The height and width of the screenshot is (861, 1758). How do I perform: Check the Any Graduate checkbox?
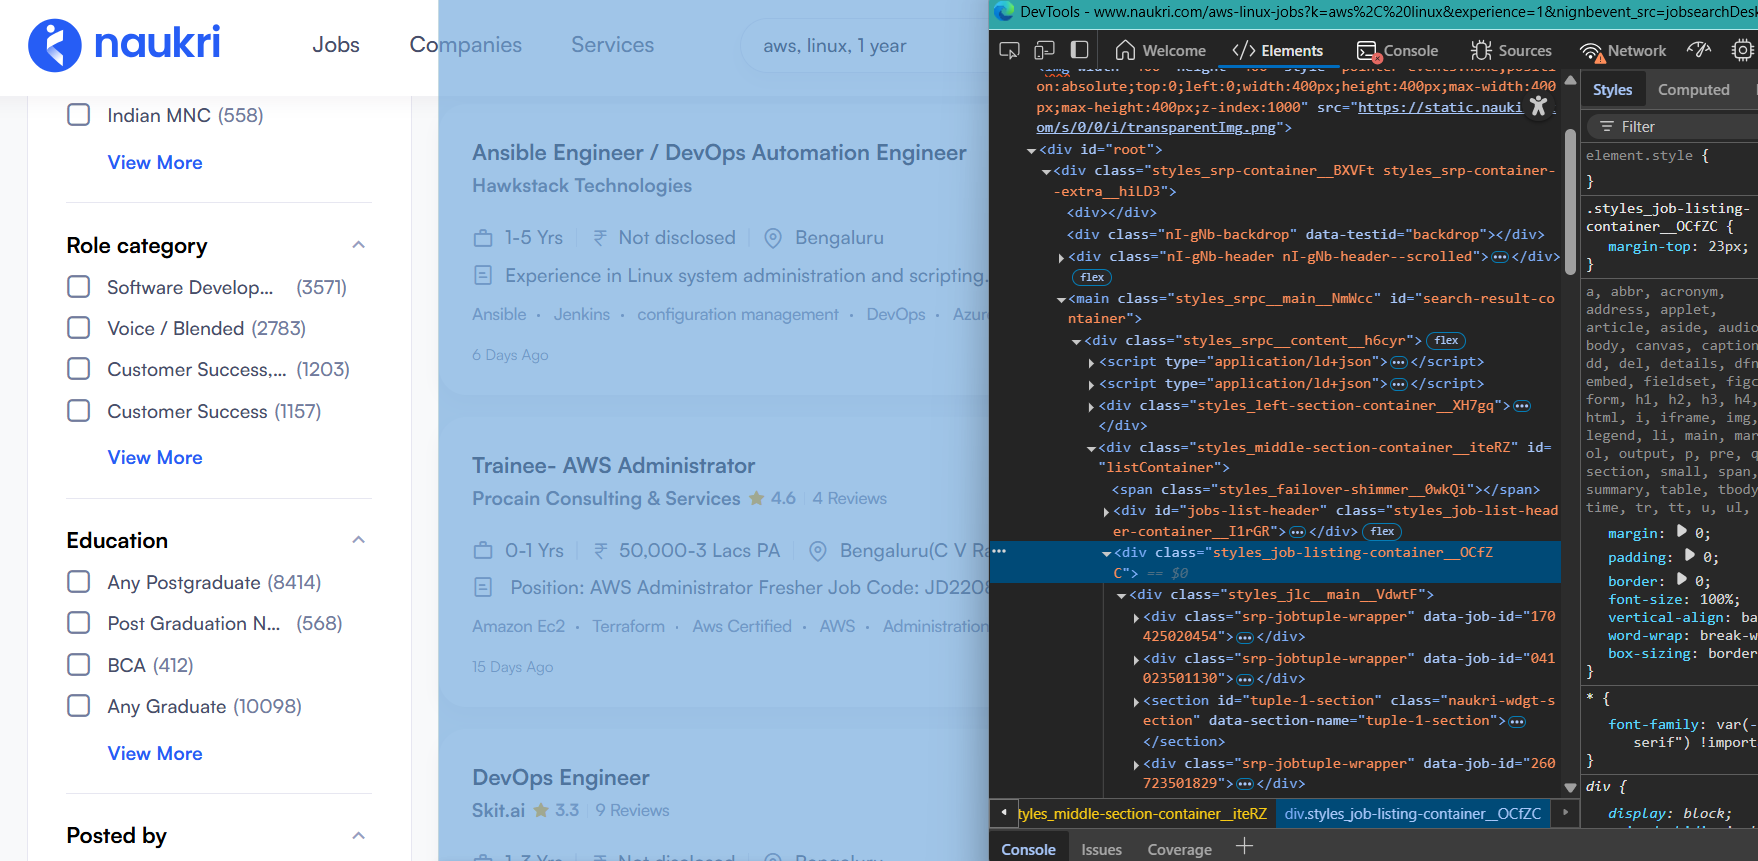click(79, 706)
